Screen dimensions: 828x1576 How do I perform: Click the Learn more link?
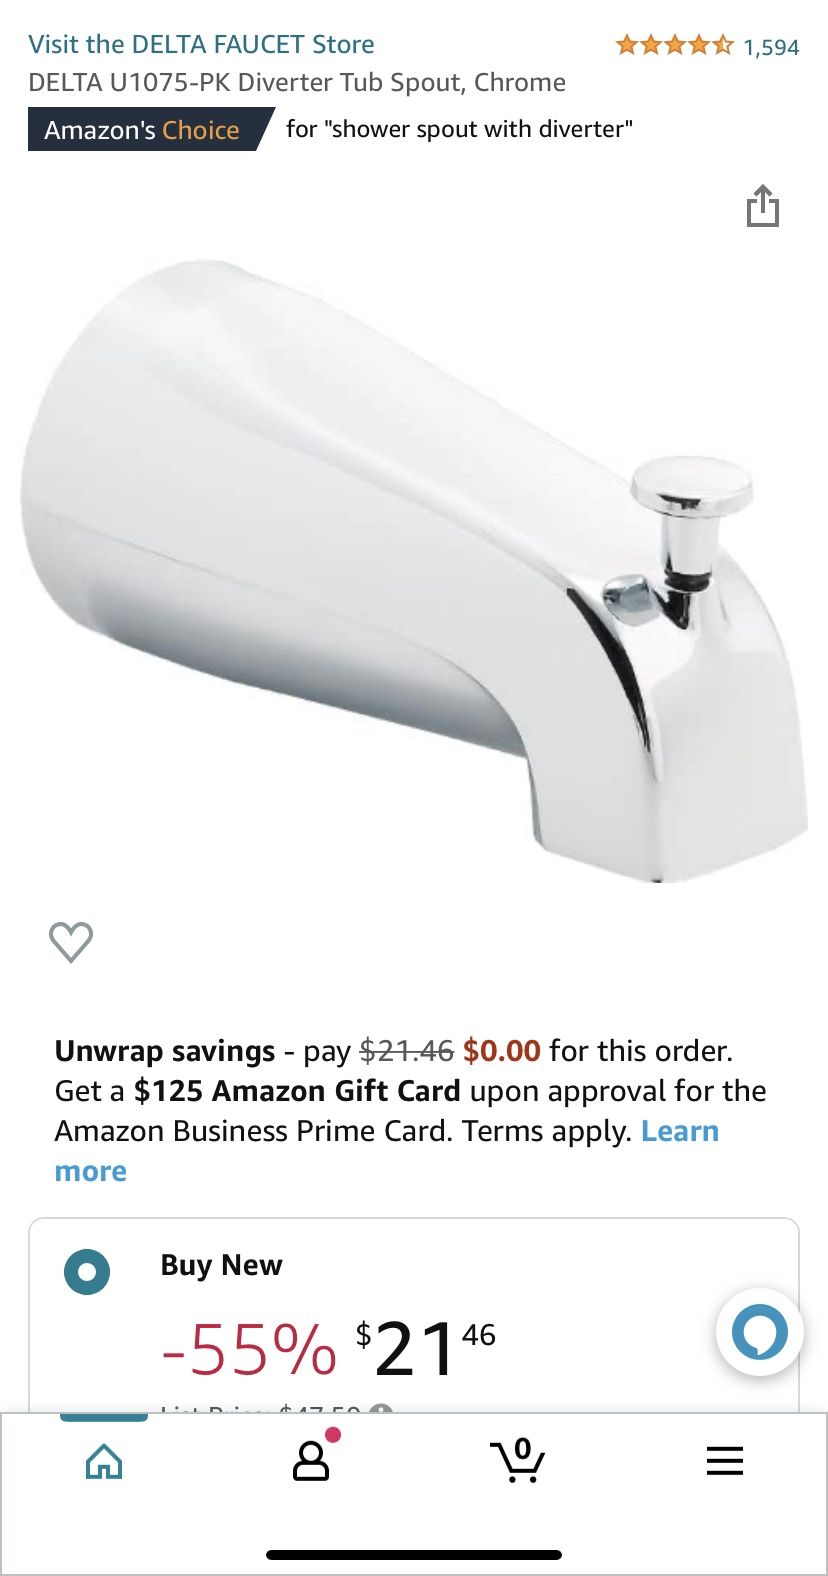point(387,1151)
